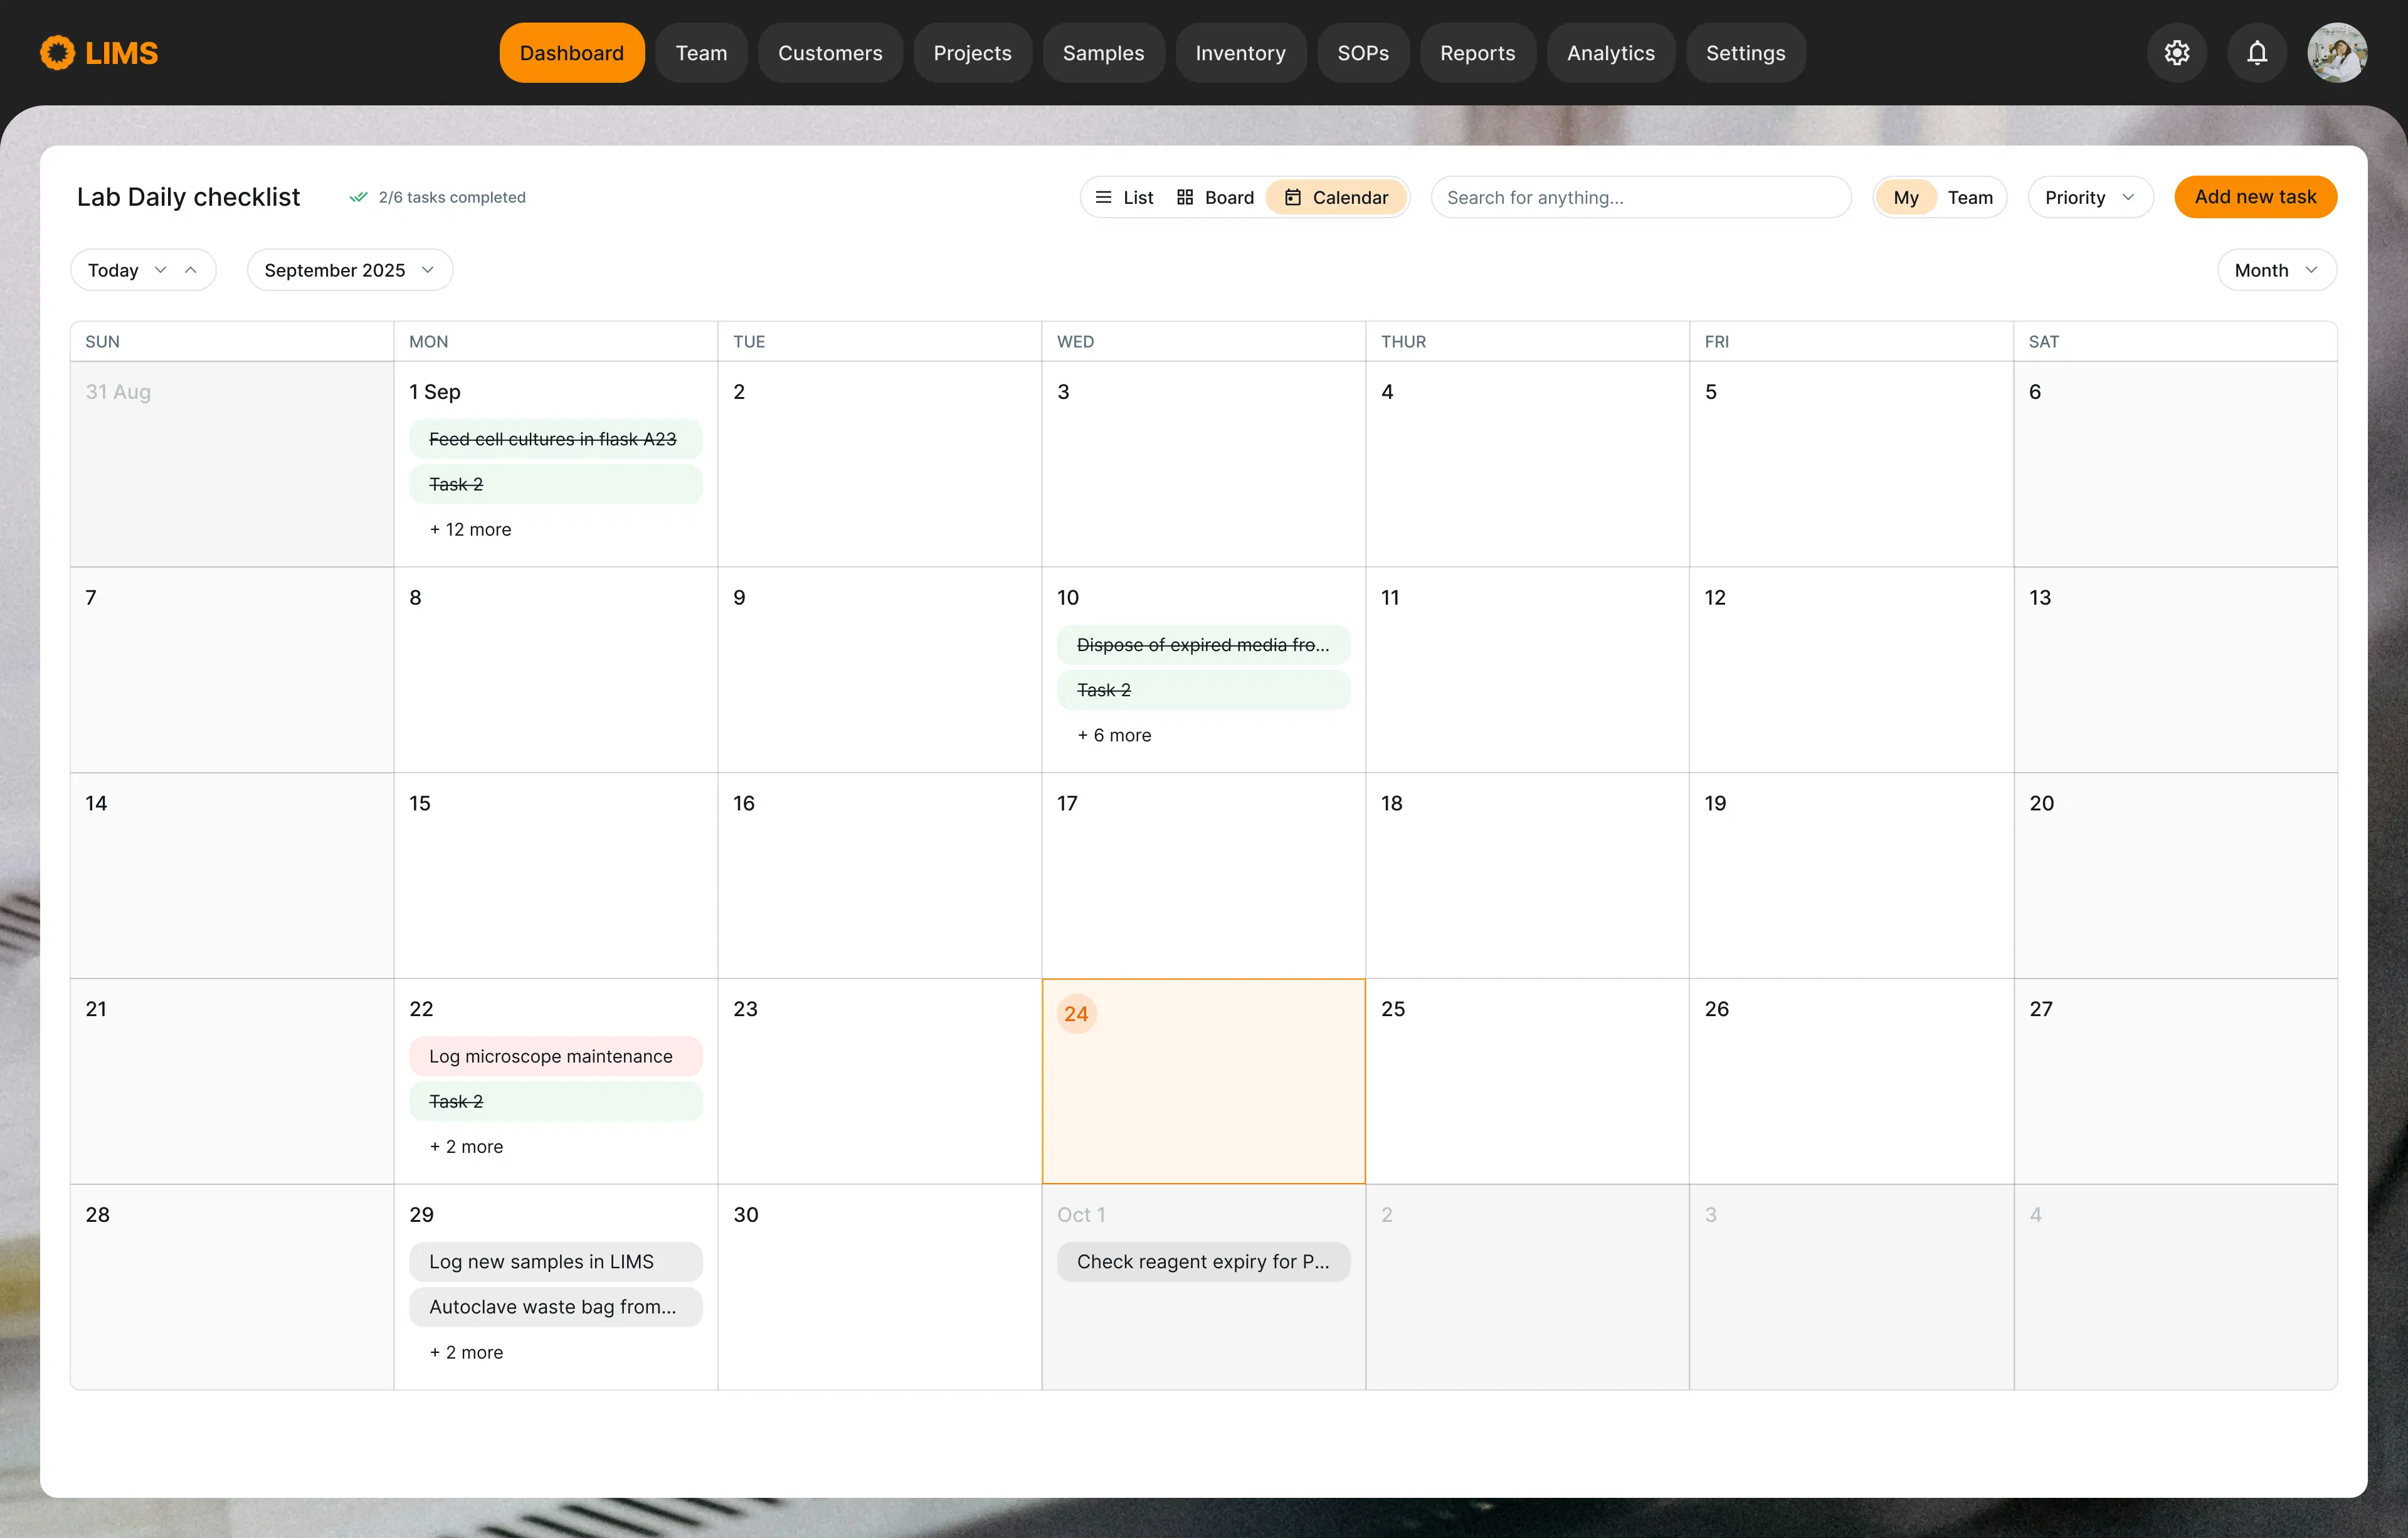Viewport: 2408px width, 1538px height.
Task: Select the Calendar view
Action: pos(1336,197)
